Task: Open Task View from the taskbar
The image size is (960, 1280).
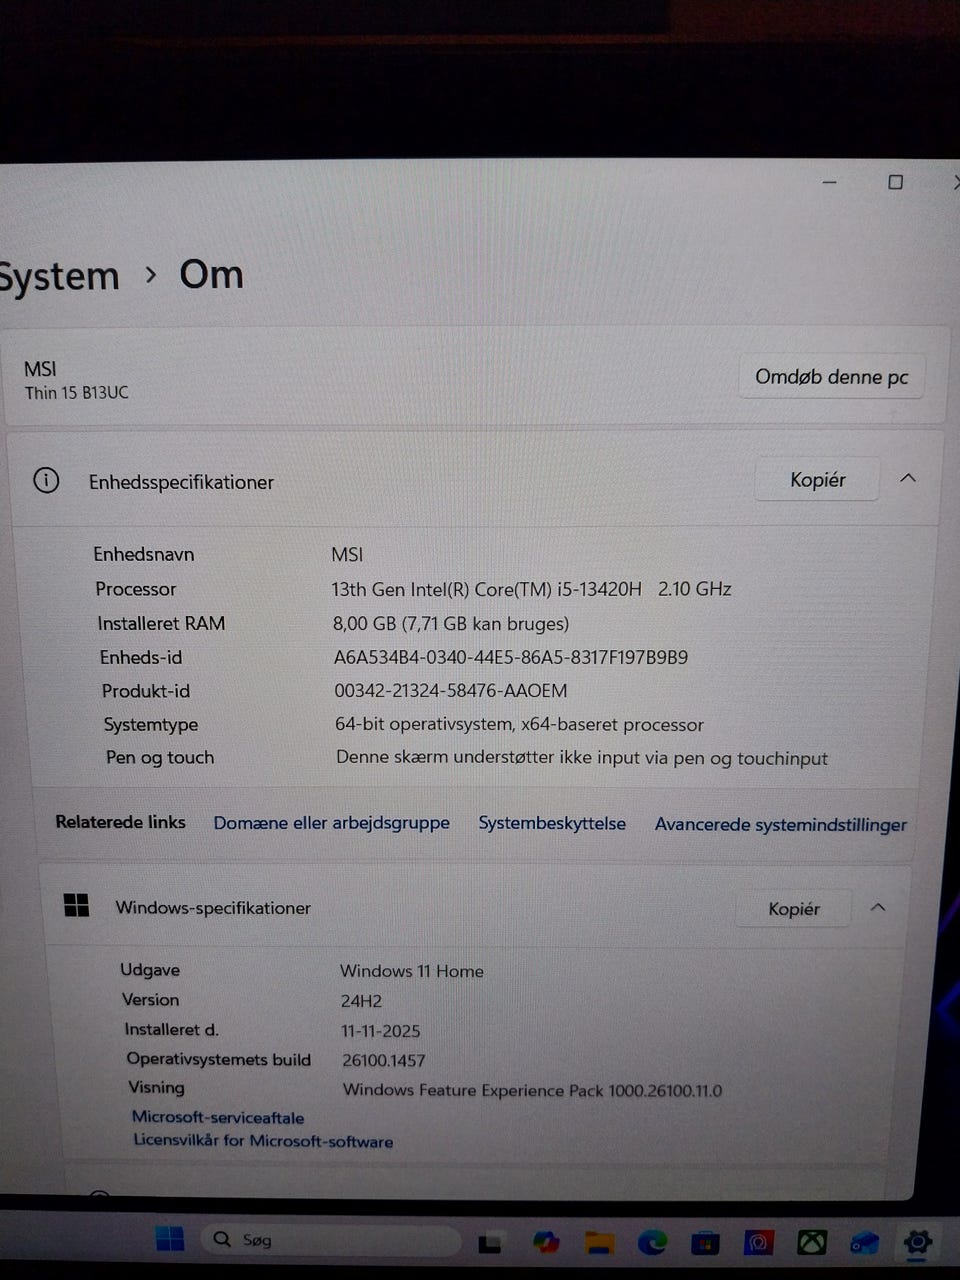Action: [x=490, y=1243]
